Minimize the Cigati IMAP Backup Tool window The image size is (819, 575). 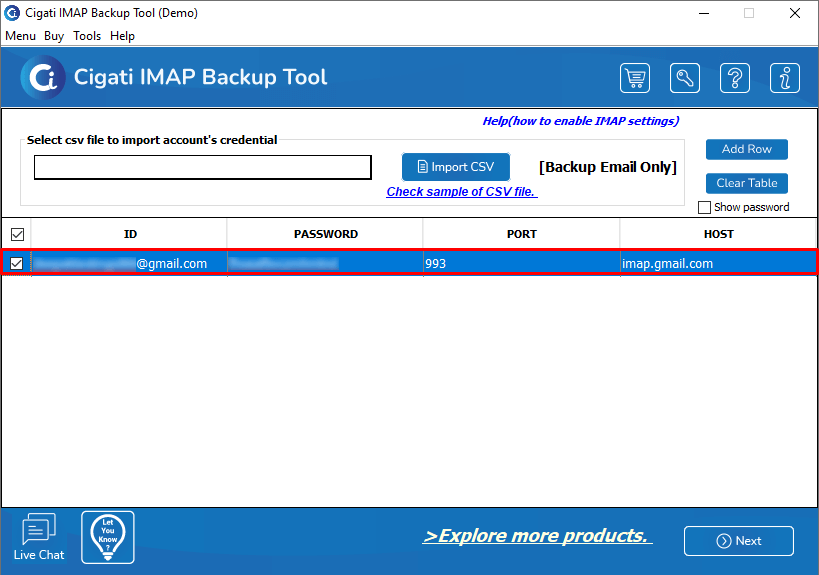[704, 13]
